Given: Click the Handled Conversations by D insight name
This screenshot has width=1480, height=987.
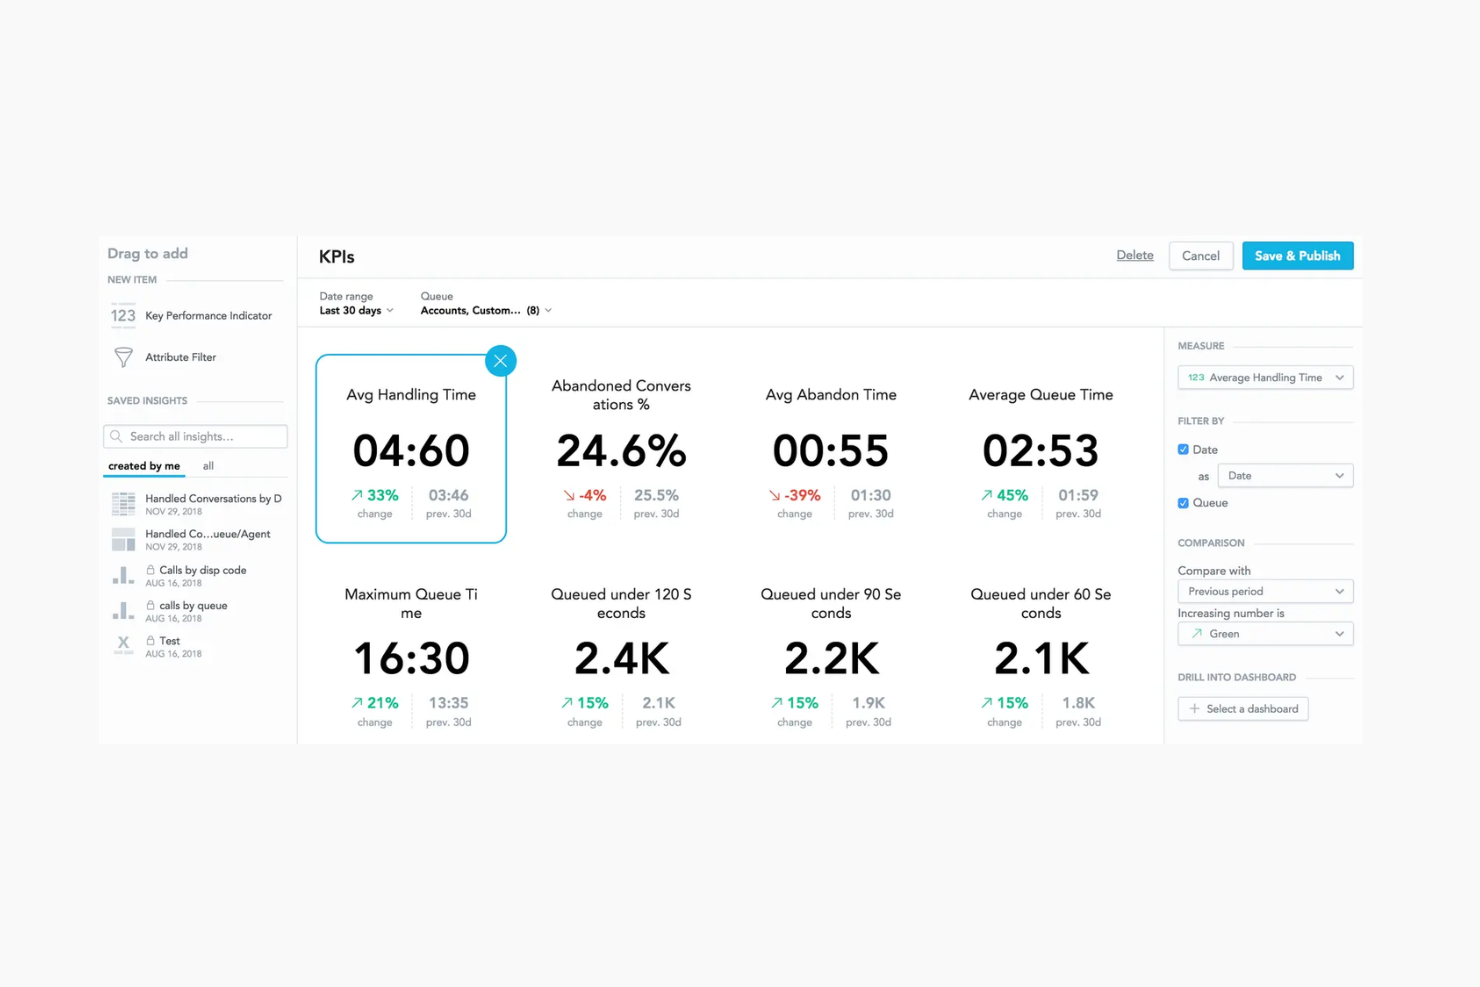Looking at the screenshot, I should [x=213, y=499].
